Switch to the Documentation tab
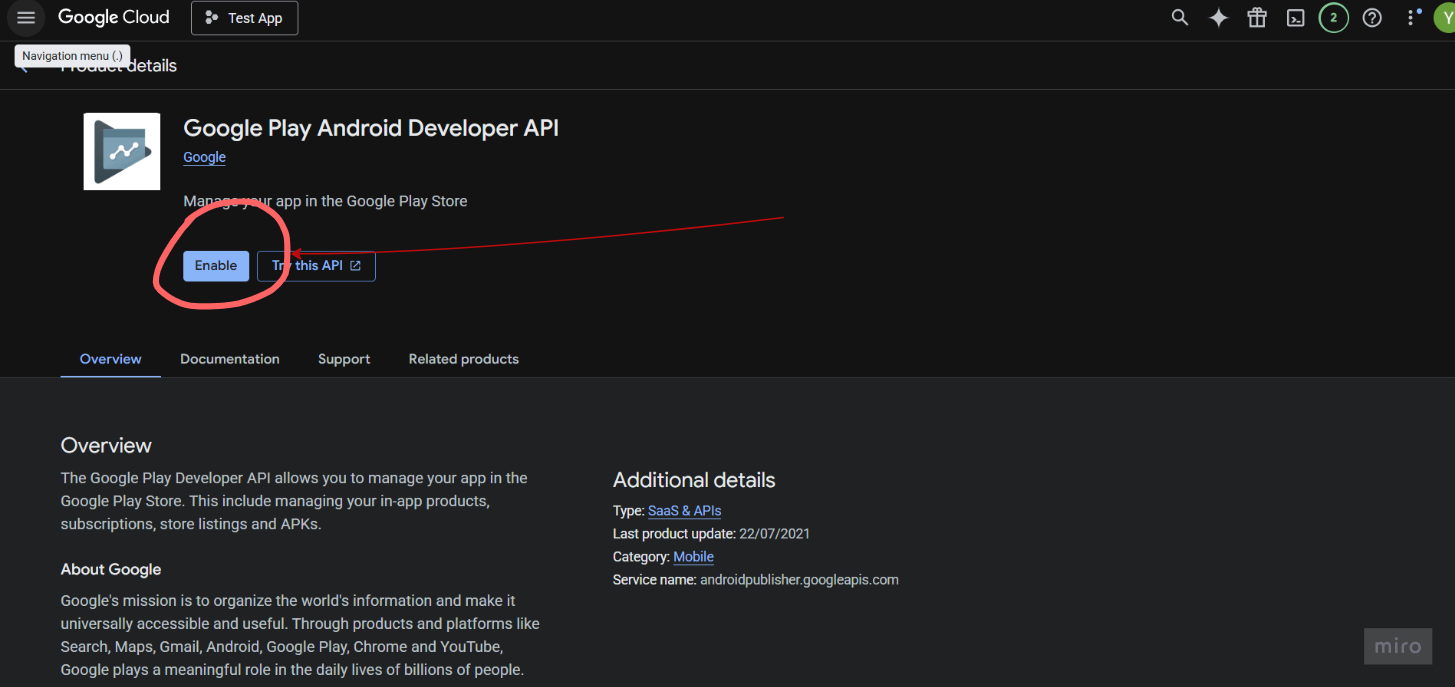The image size is (1455, 687). (230, 359)
